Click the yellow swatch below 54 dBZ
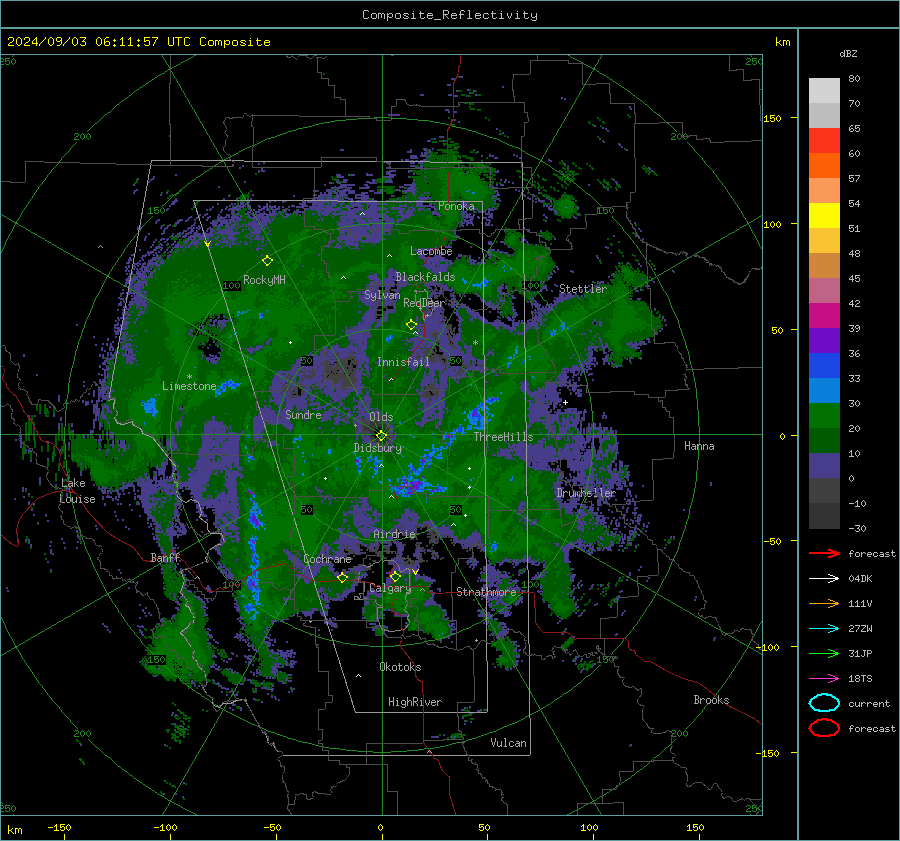This screenshot has width=900, height=841. 824,216
